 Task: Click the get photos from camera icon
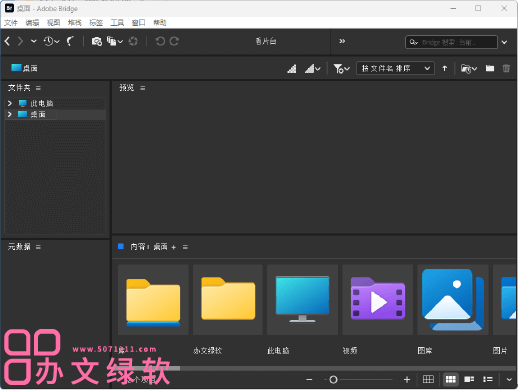pos(97,41)
